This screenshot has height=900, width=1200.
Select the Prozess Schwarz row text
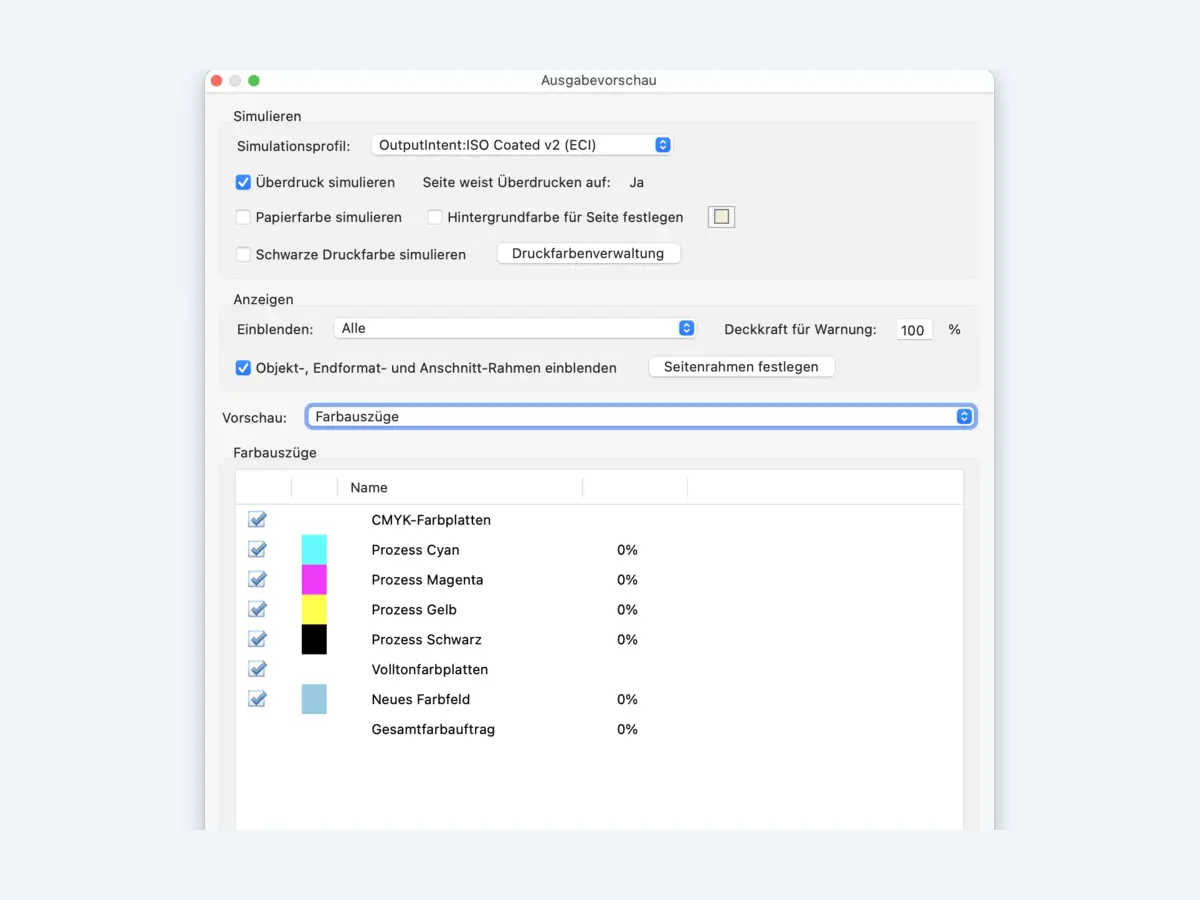point(426,640)
